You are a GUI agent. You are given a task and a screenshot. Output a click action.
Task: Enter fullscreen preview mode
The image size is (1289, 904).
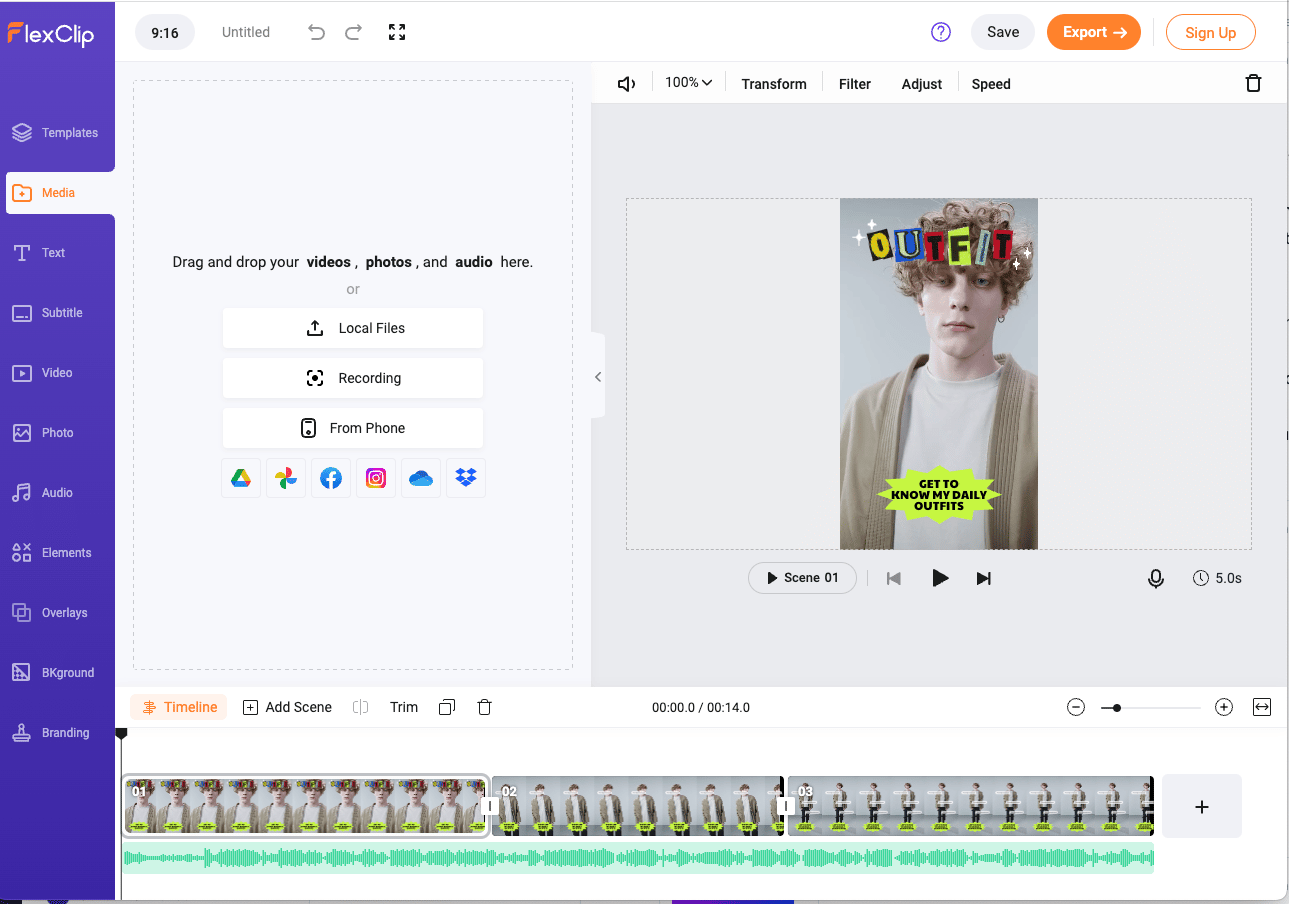397,32
